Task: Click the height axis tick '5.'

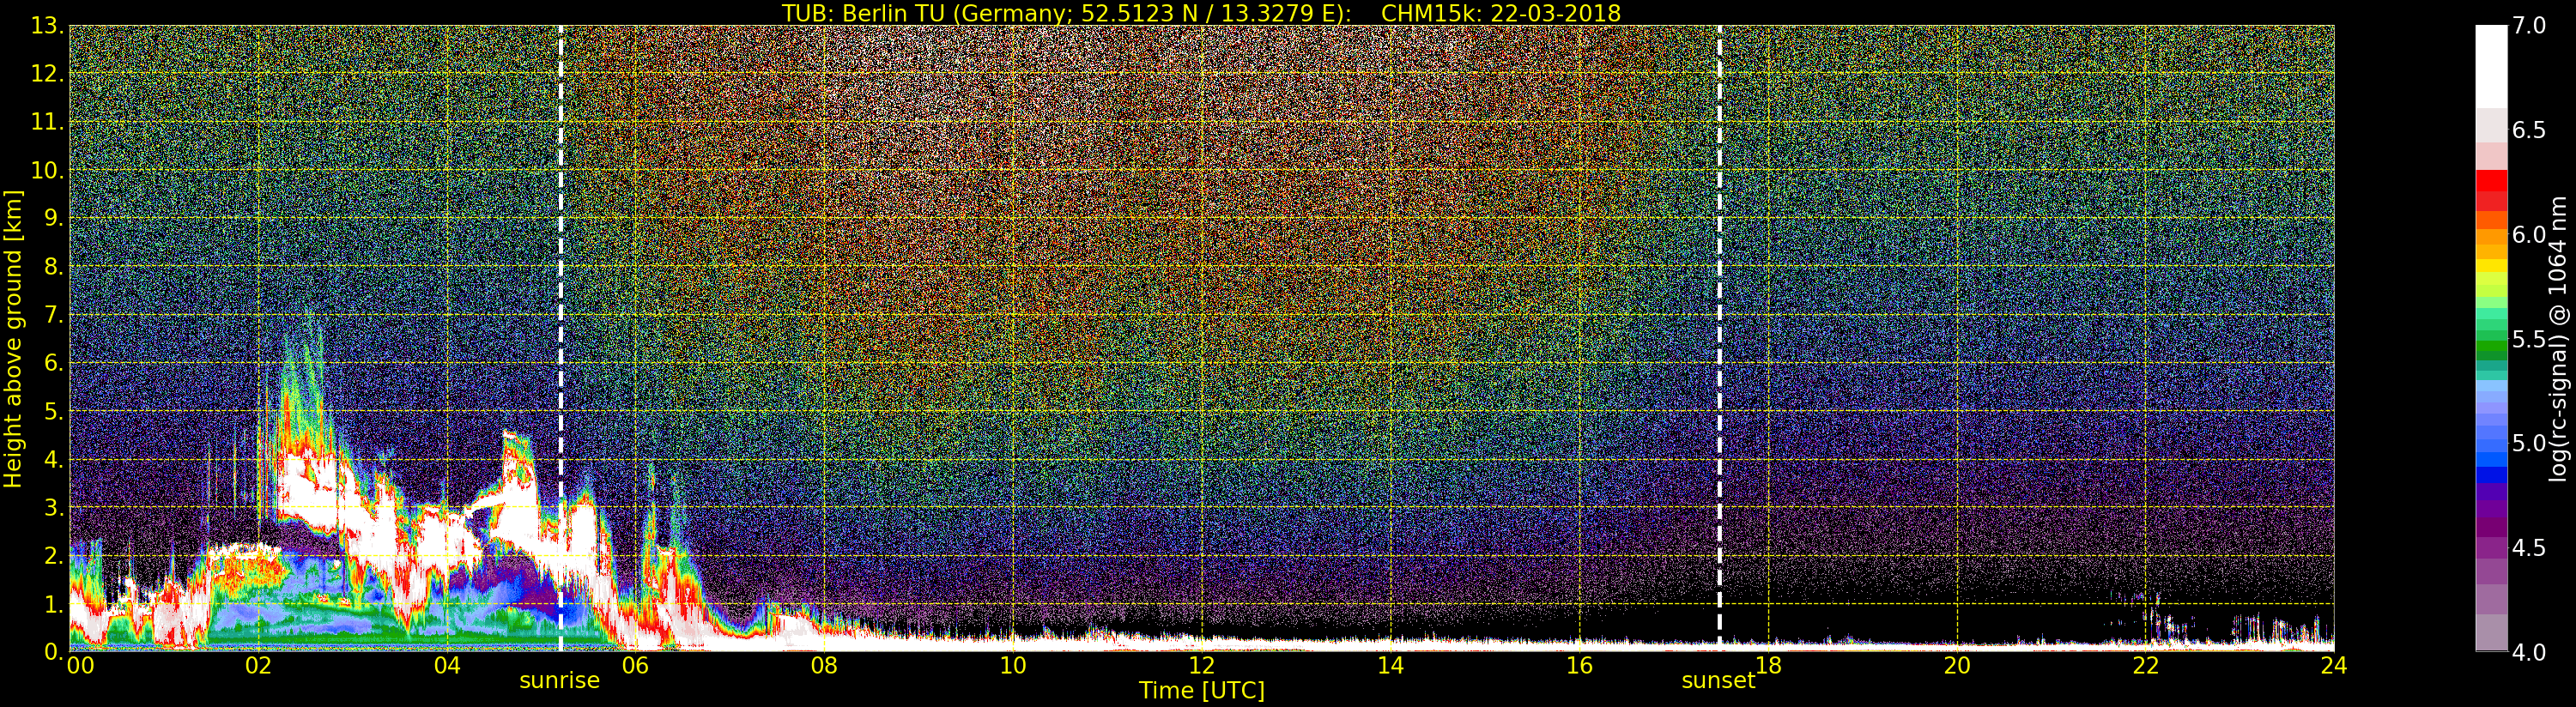Action: click(x=53, y=411)
